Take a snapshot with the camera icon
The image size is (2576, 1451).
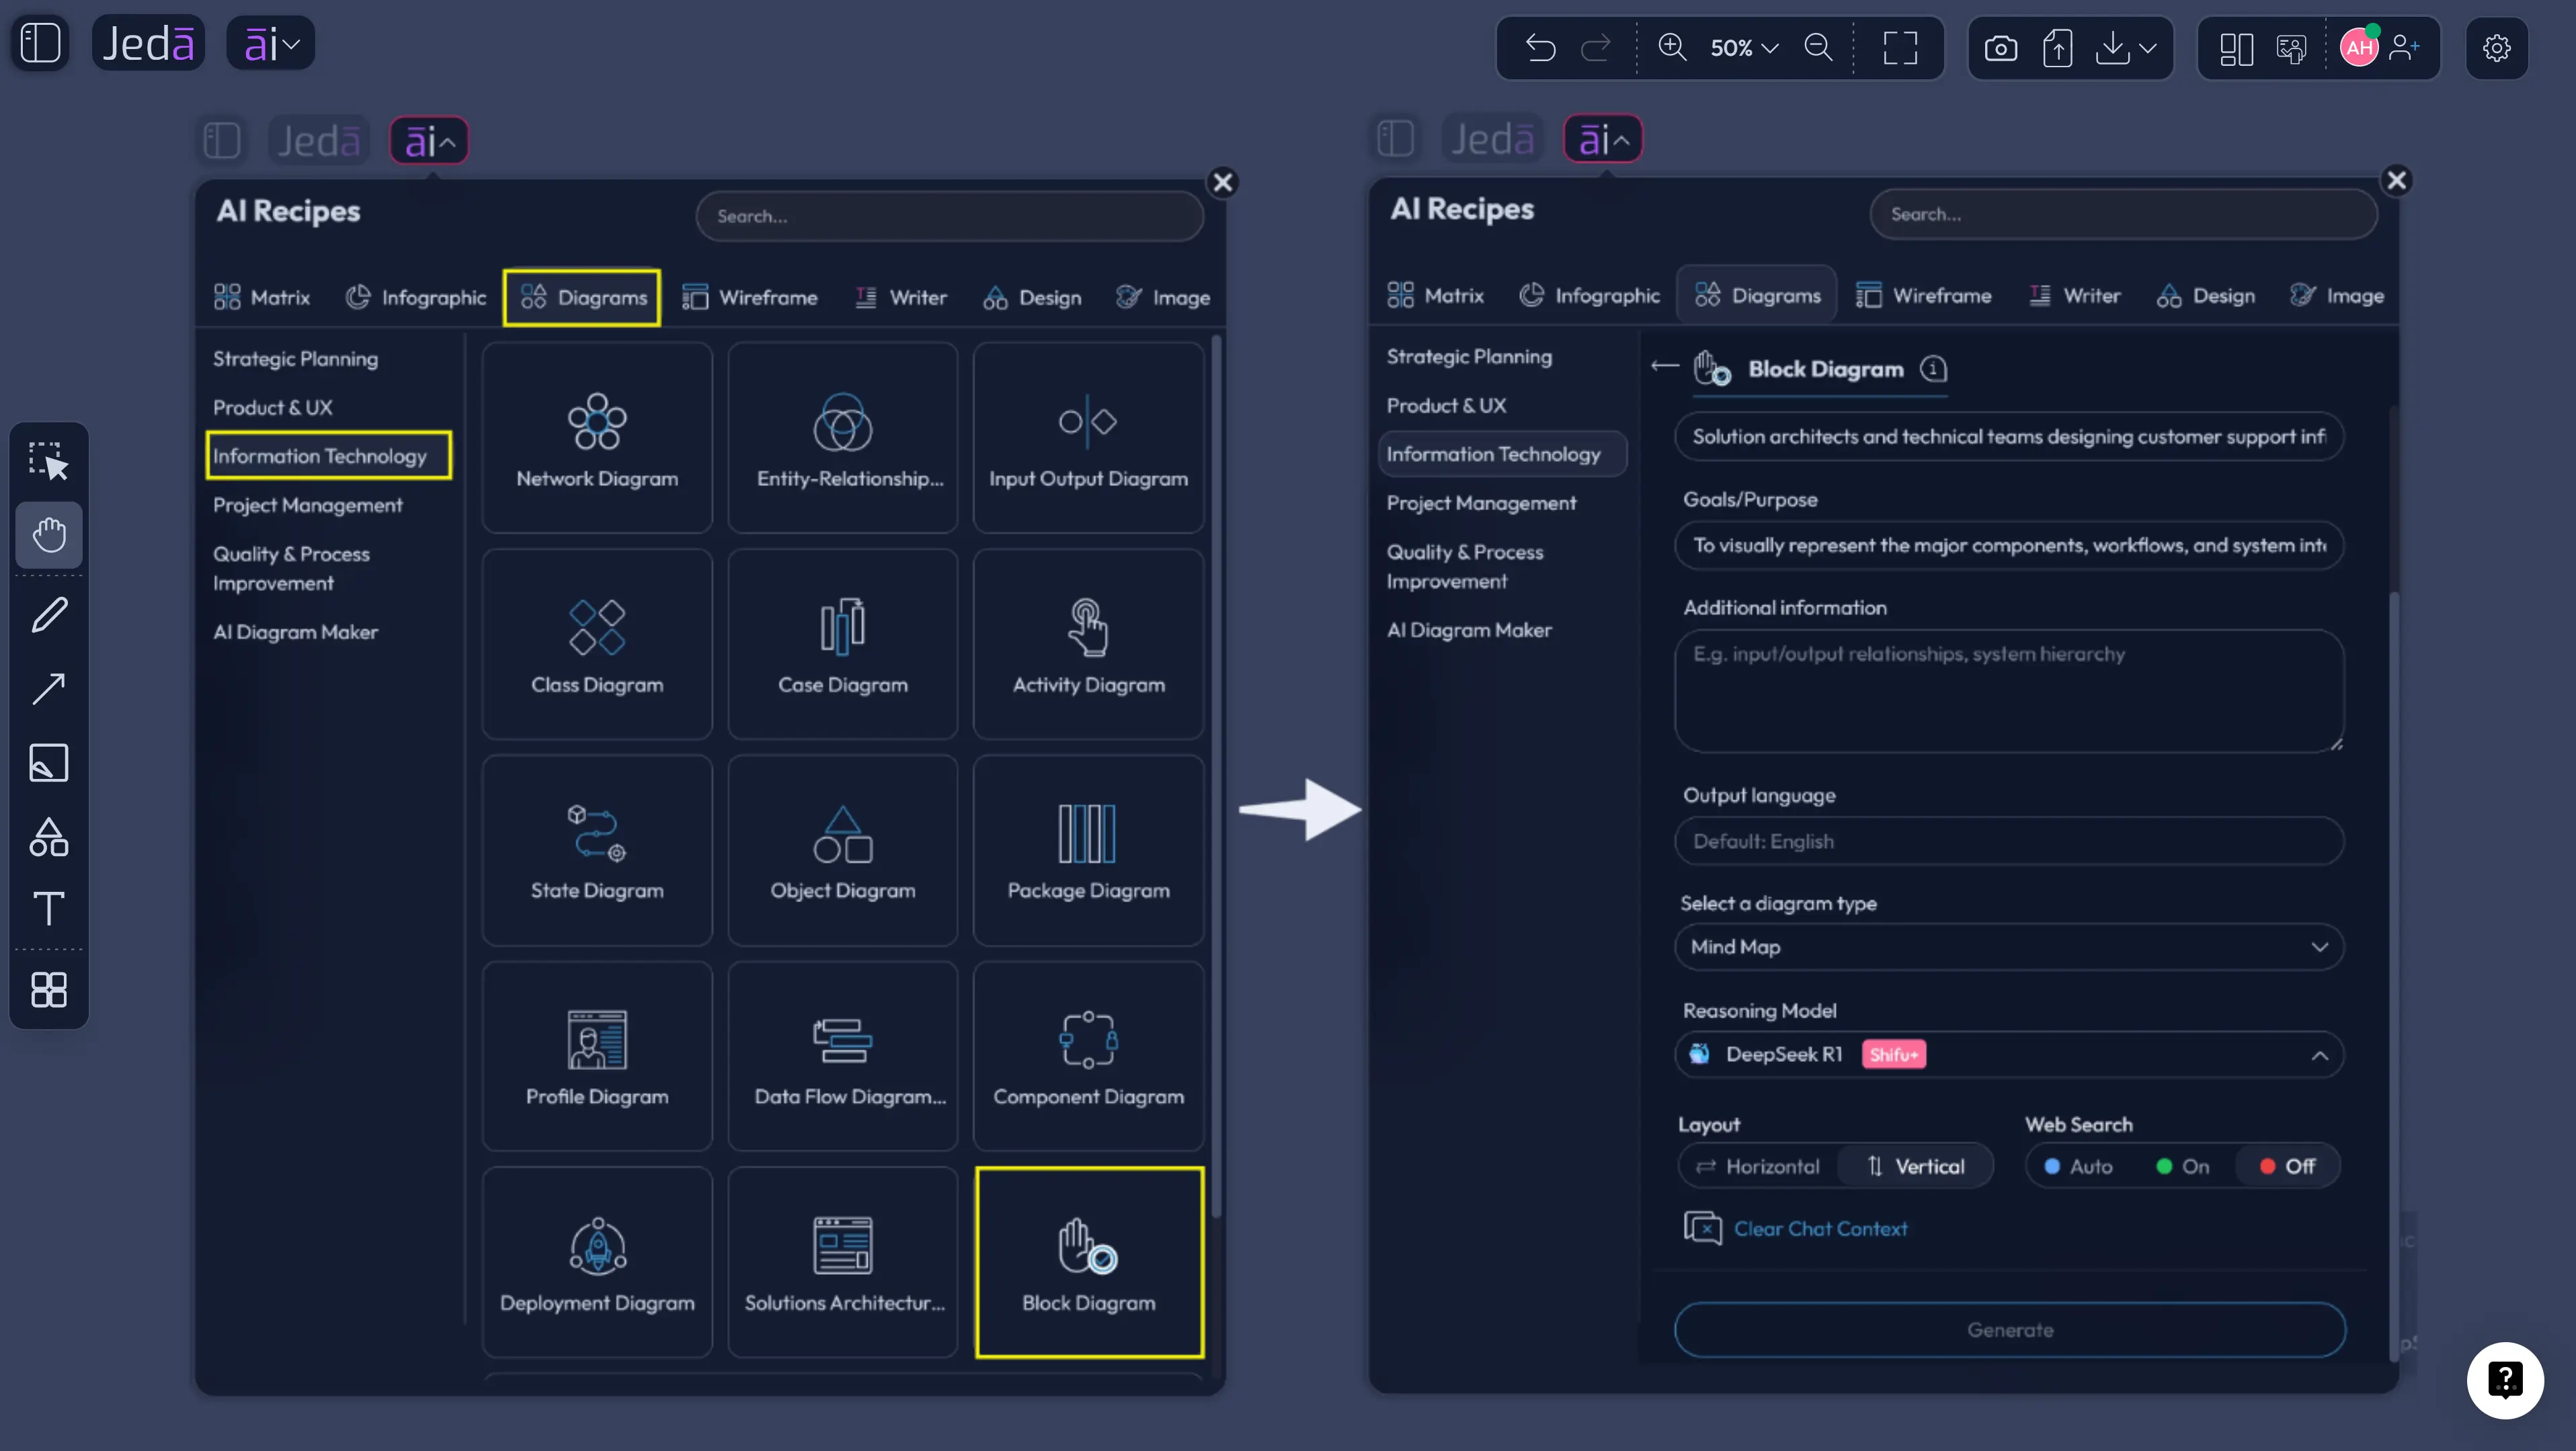coord(2000,47)
